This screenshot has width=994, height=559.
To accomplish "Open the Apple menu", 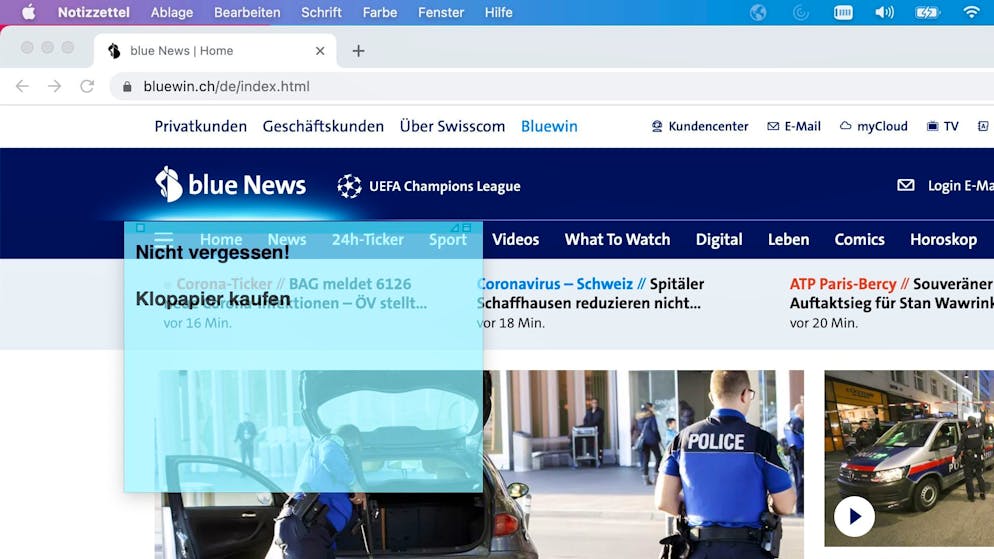I will pos(28,12).
